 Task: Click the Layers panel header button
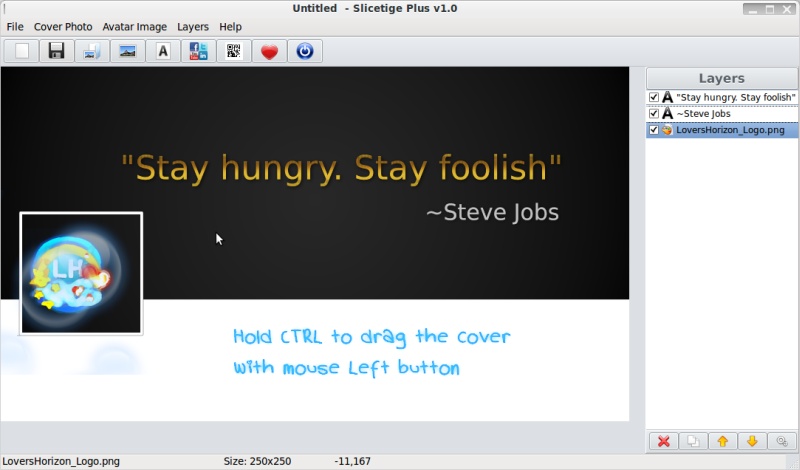pyautogui.click(x=722, y=78)
